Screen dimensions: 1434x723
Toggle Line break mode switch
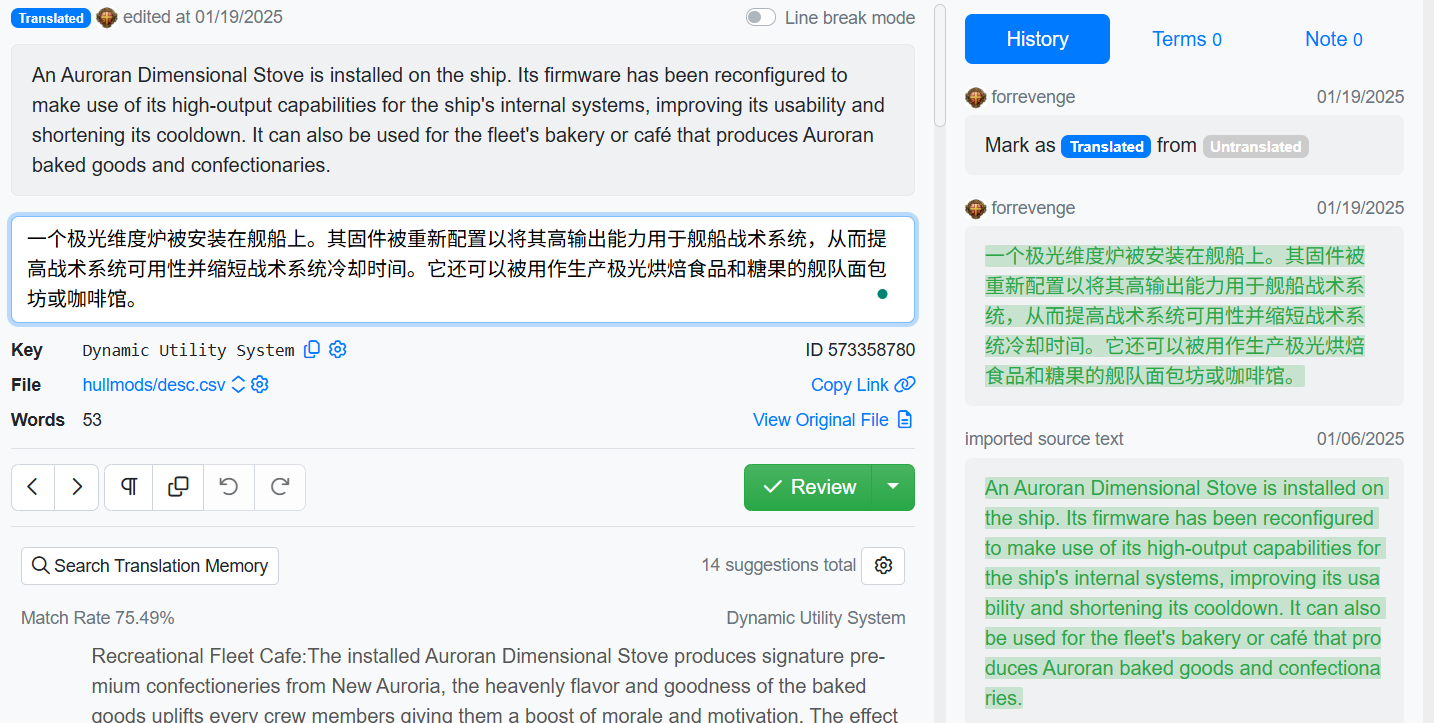click(761, 17)
